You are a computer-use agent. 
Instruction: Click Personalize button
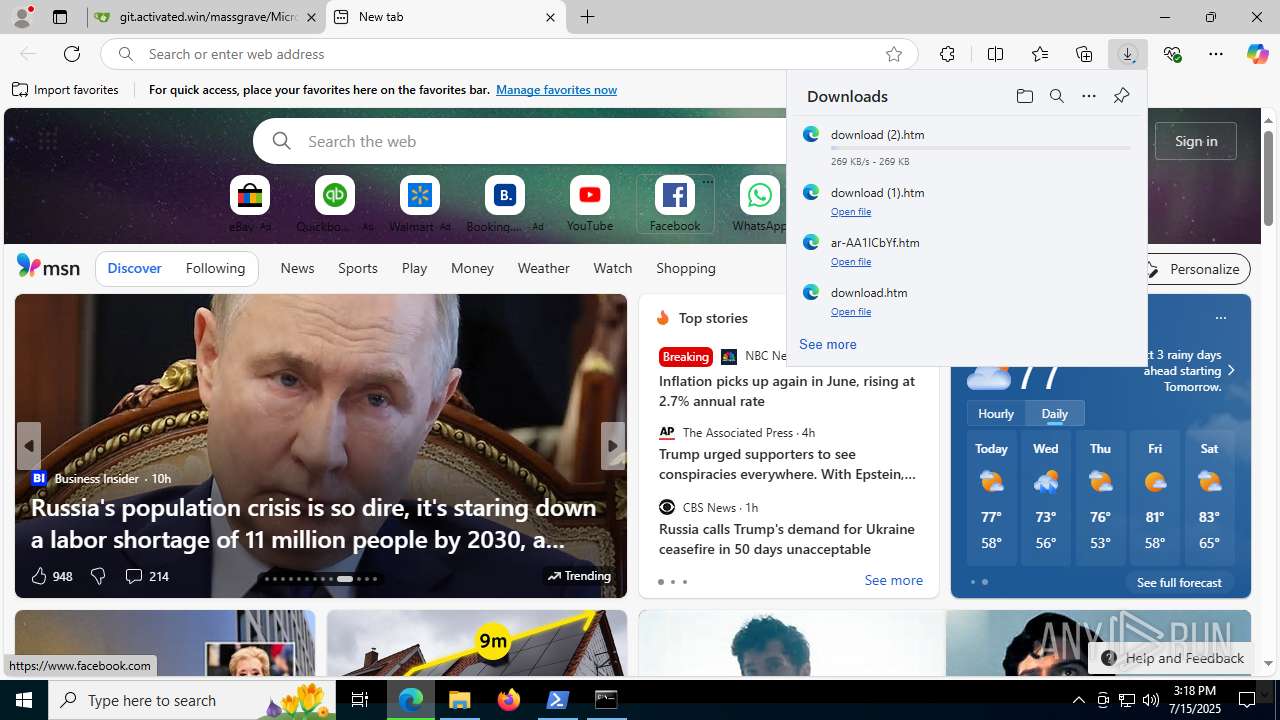click(x=1194, y=269)
